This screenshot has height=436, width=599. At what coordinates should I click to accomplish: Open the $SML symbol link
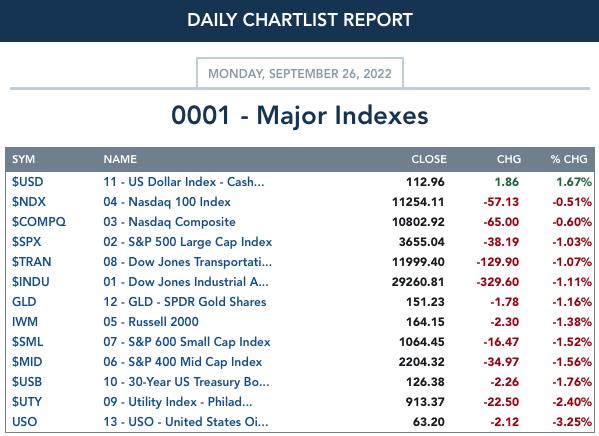(28, 342)
